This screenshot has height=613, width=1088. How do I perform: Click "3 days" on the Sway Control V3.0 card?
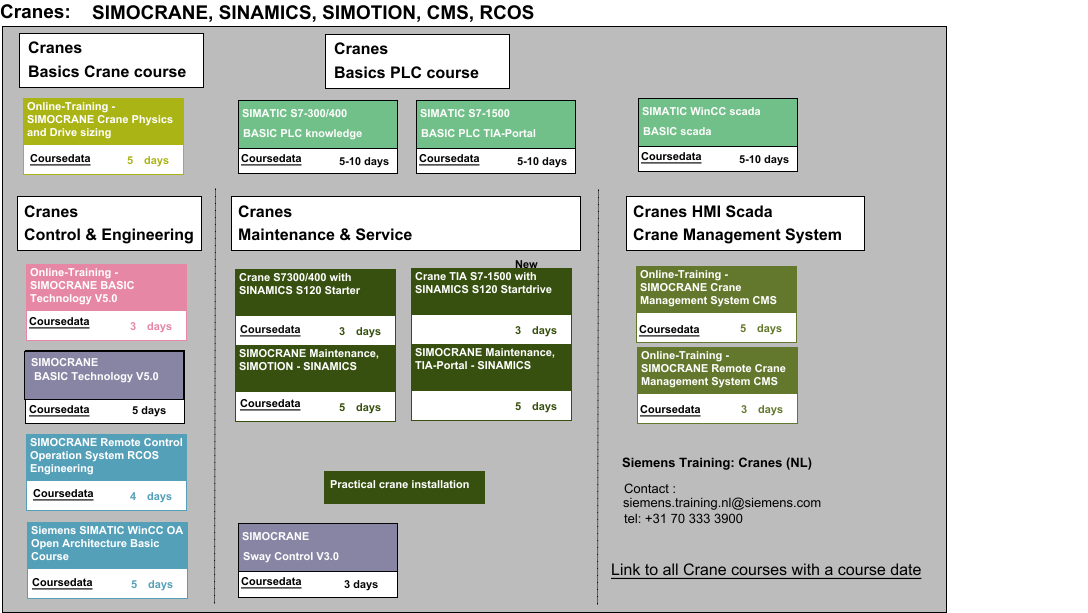pos(361,585)
